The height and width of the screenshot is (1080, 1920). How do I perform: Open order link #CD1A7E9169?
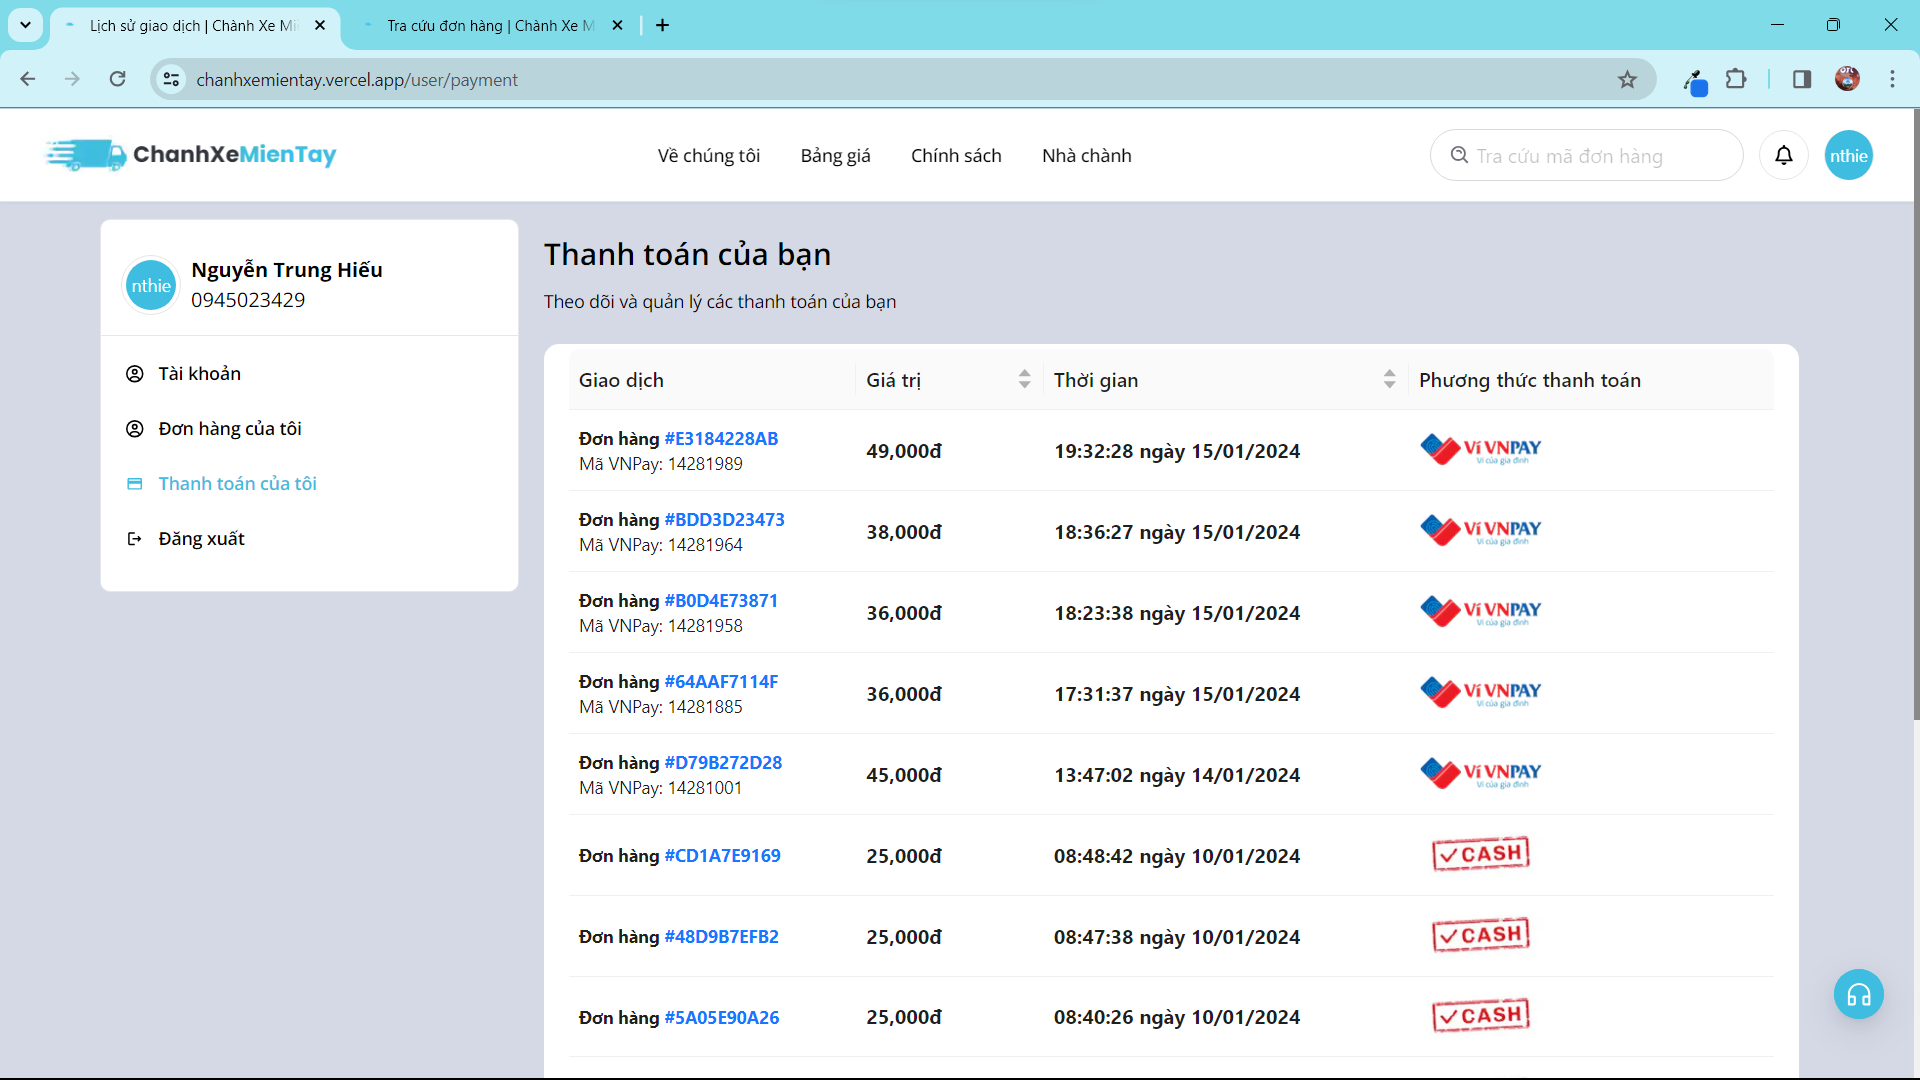coord(722,856)
